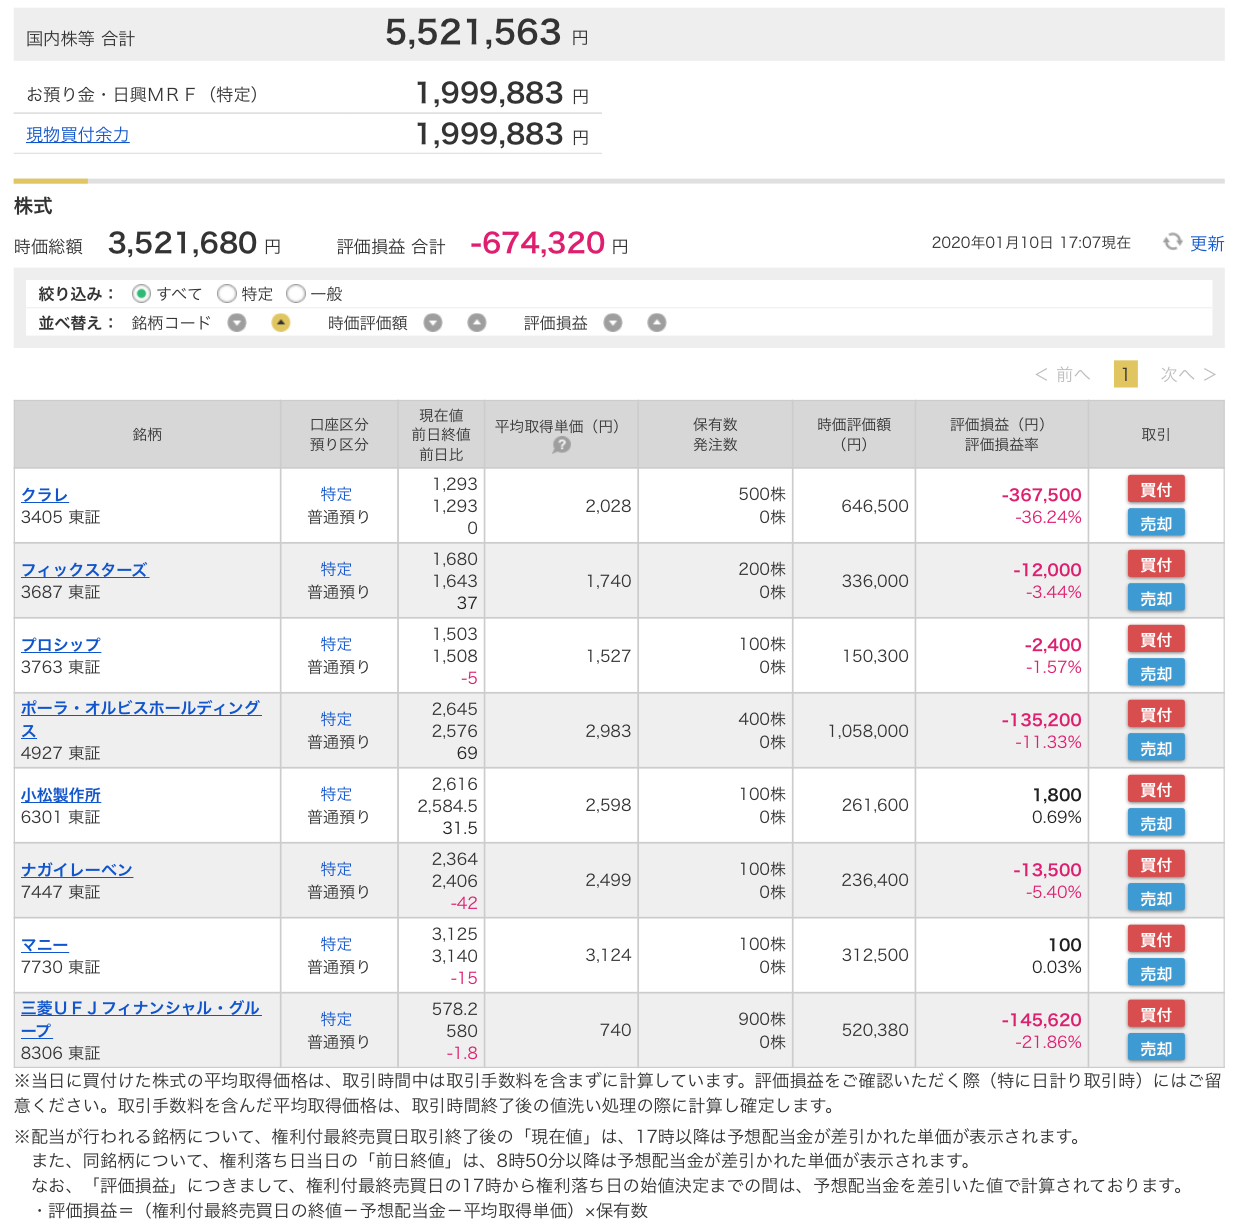This screenshot has height=1227, width=1242.
Task: Click 特定 account type in ポーラ・オルビス row
Action: 337,719
